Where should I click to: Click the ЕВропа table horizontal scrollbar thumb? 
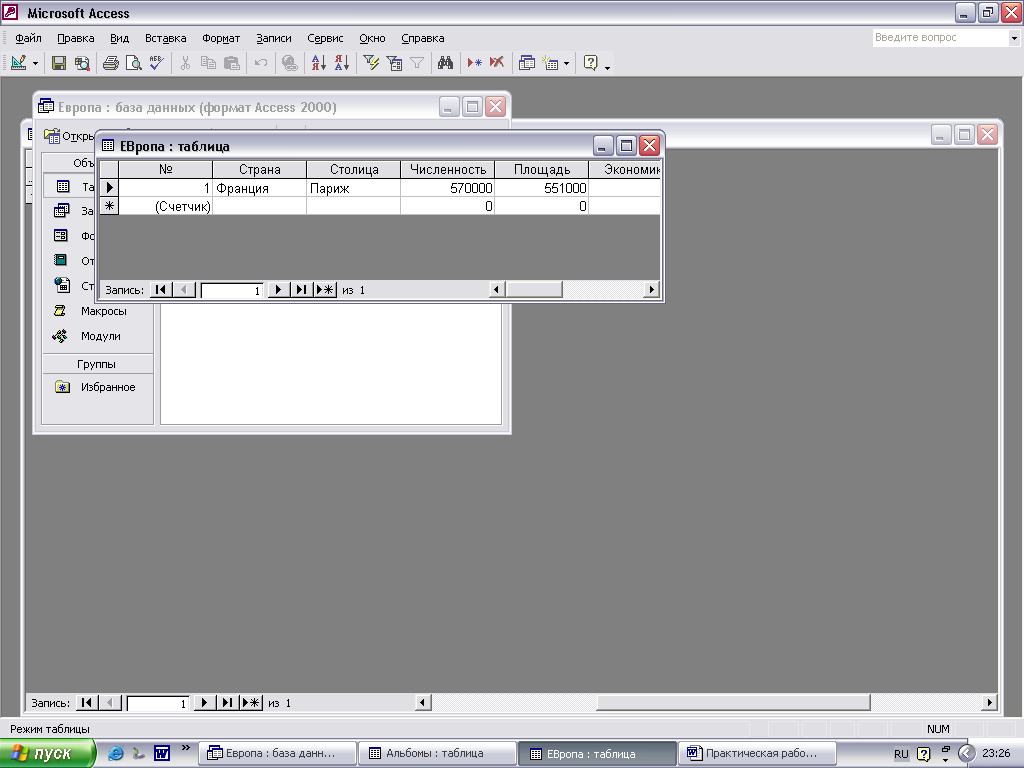[x=534, y=289]
